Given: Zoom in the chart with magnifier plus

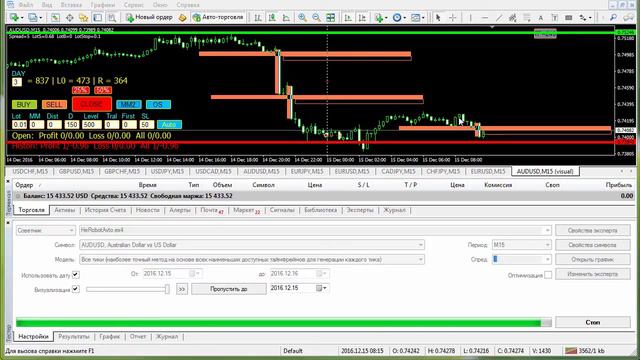Looking at the screenshot, I should tap(302, 17).
